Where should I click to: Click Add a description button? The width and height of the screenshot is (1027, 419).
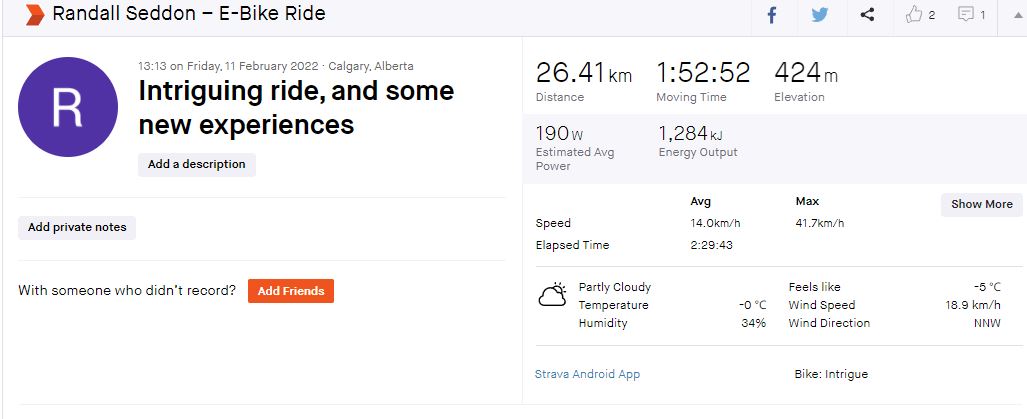tap(197, 164)
